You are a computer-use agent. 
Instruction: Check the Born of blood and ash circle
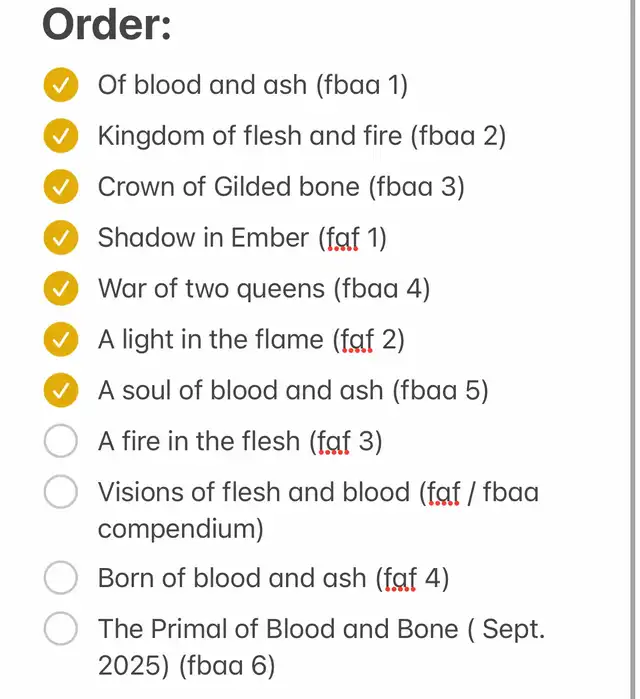coord(61,578)
